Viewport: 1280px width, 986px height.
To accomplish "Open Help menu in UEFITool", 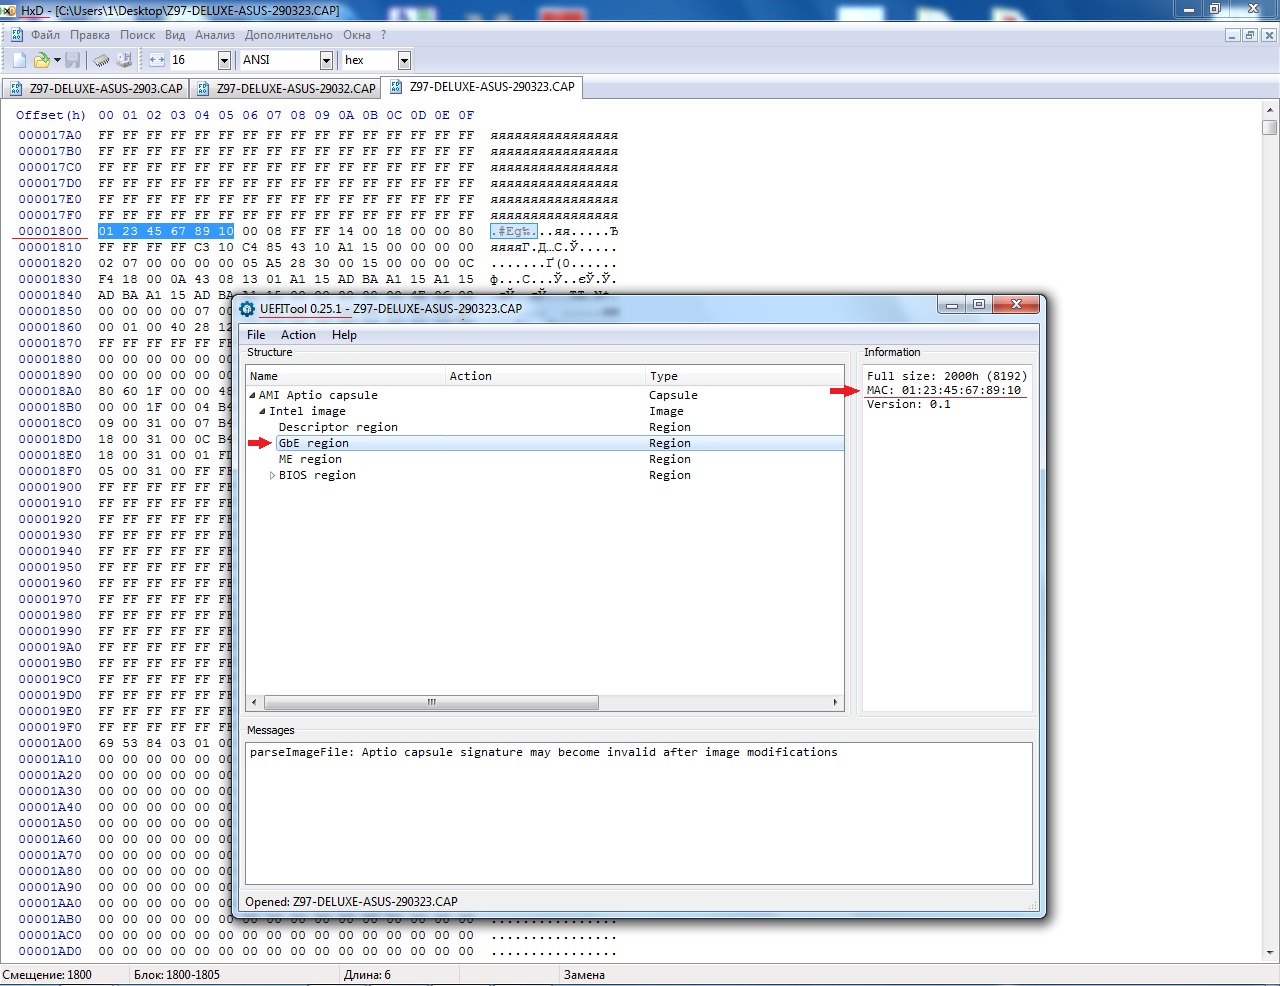I will [x=344, y=335].
